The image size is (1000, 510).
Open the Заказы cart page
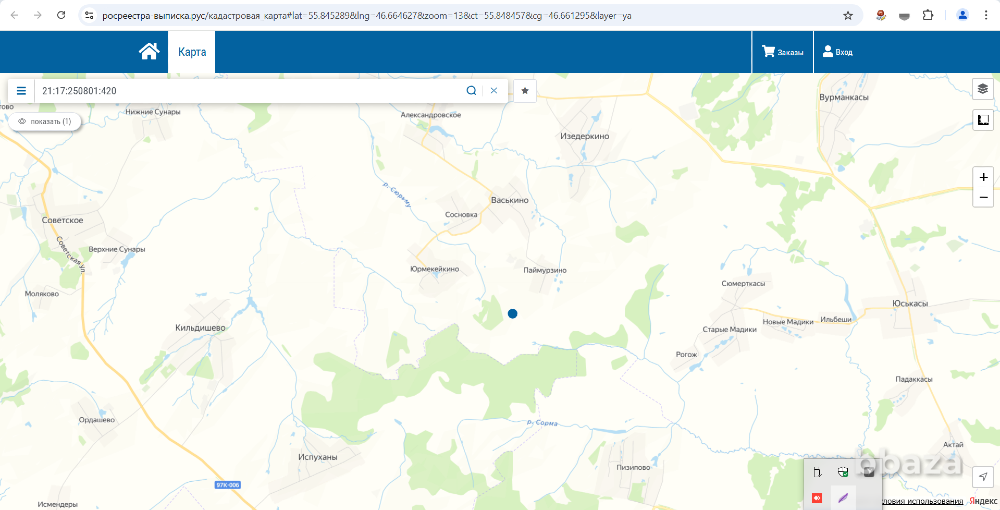(x=782, y=52)
